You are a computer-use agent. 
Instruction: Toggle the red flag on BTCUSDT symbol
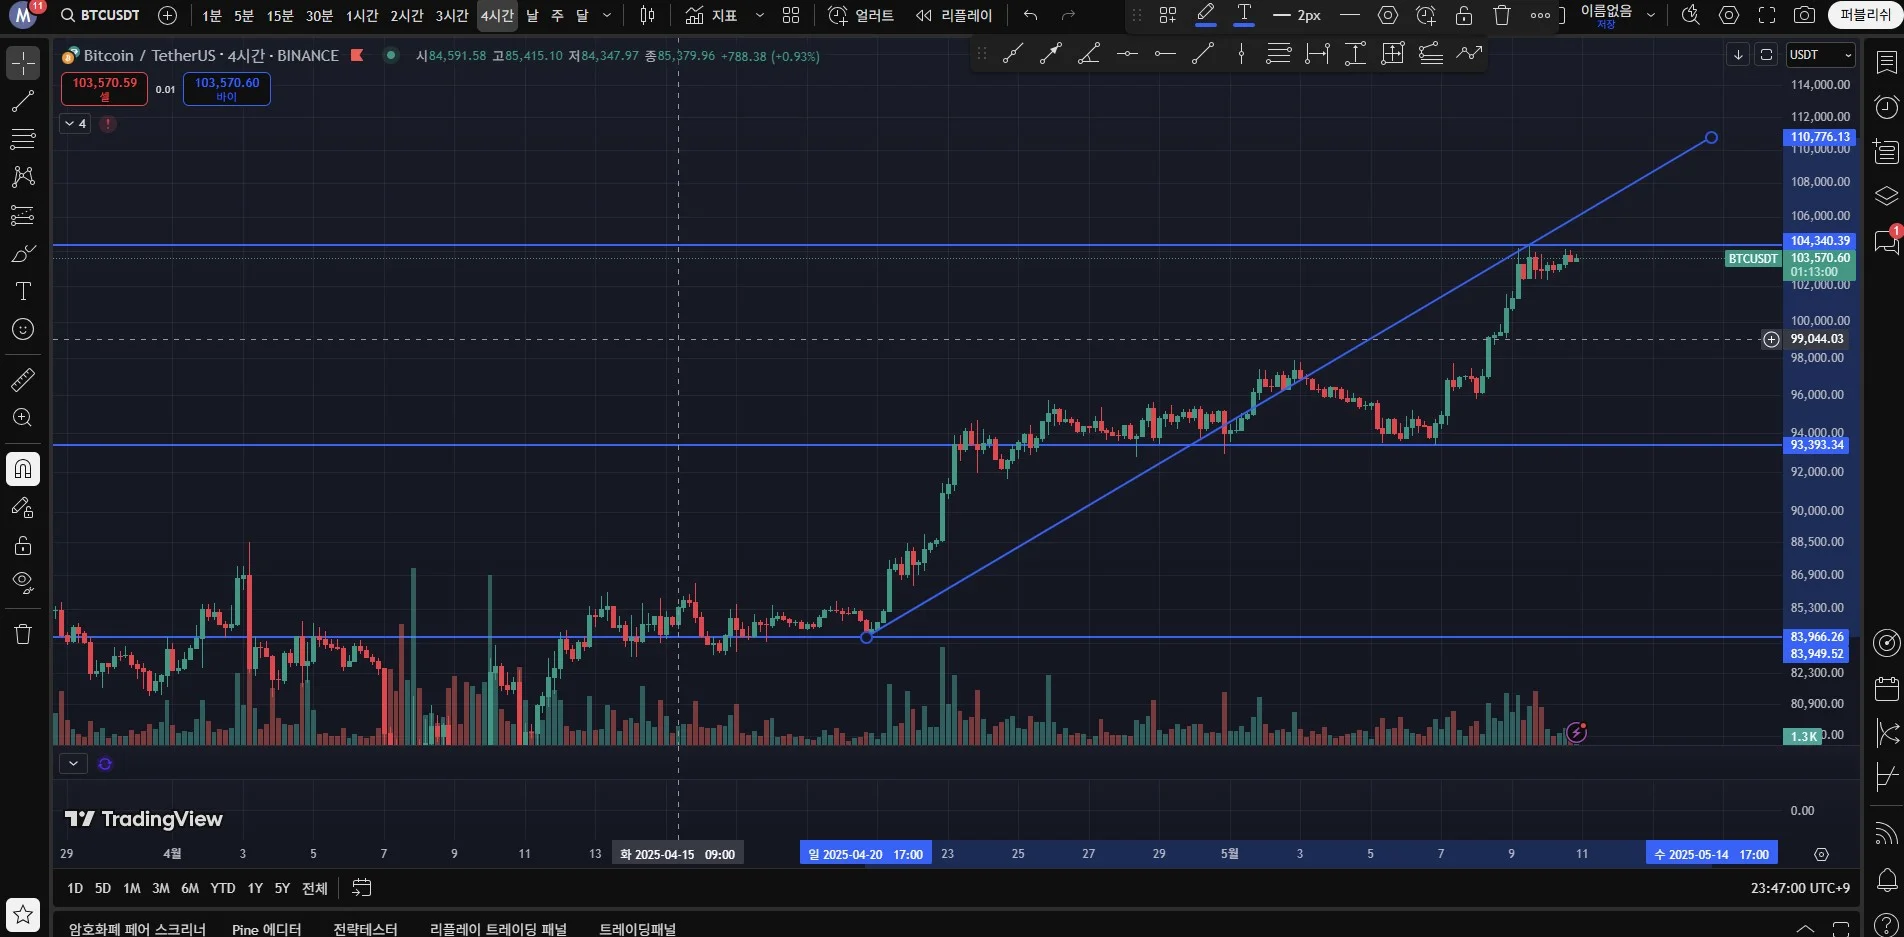pos(357,55)
